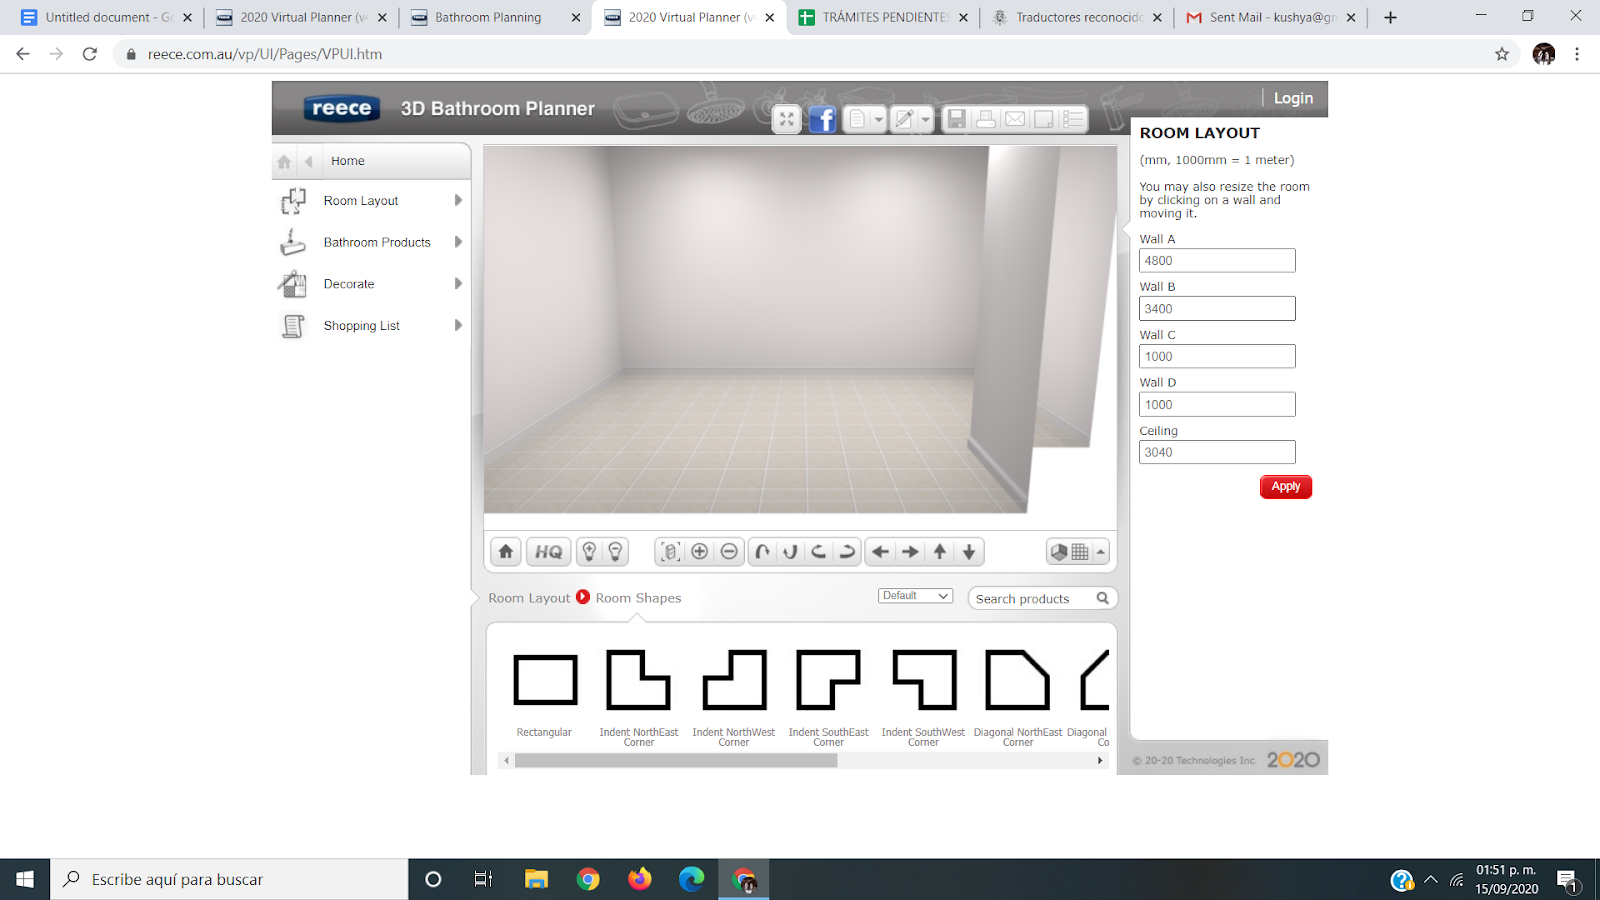Click the Wall C dimension field

click(x=1217, y=357)
